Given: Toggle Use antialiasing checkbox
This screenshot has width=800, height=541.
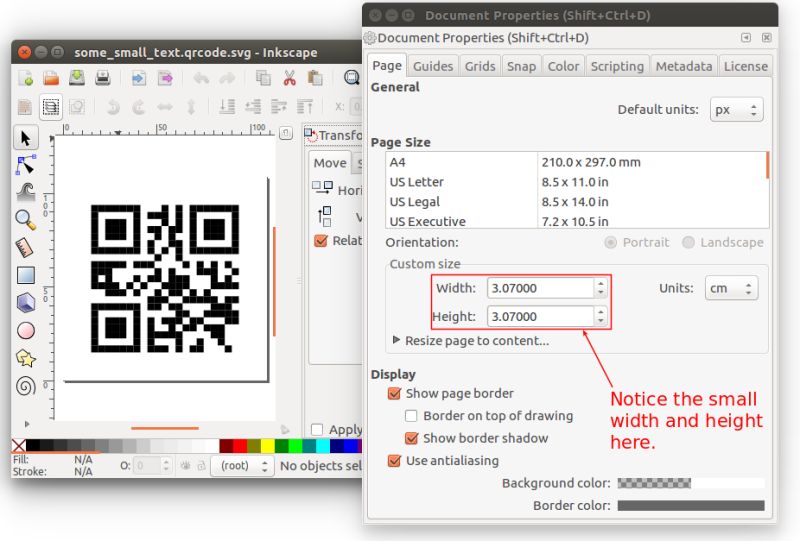Looking at the screenshot, I should (394, 460).
